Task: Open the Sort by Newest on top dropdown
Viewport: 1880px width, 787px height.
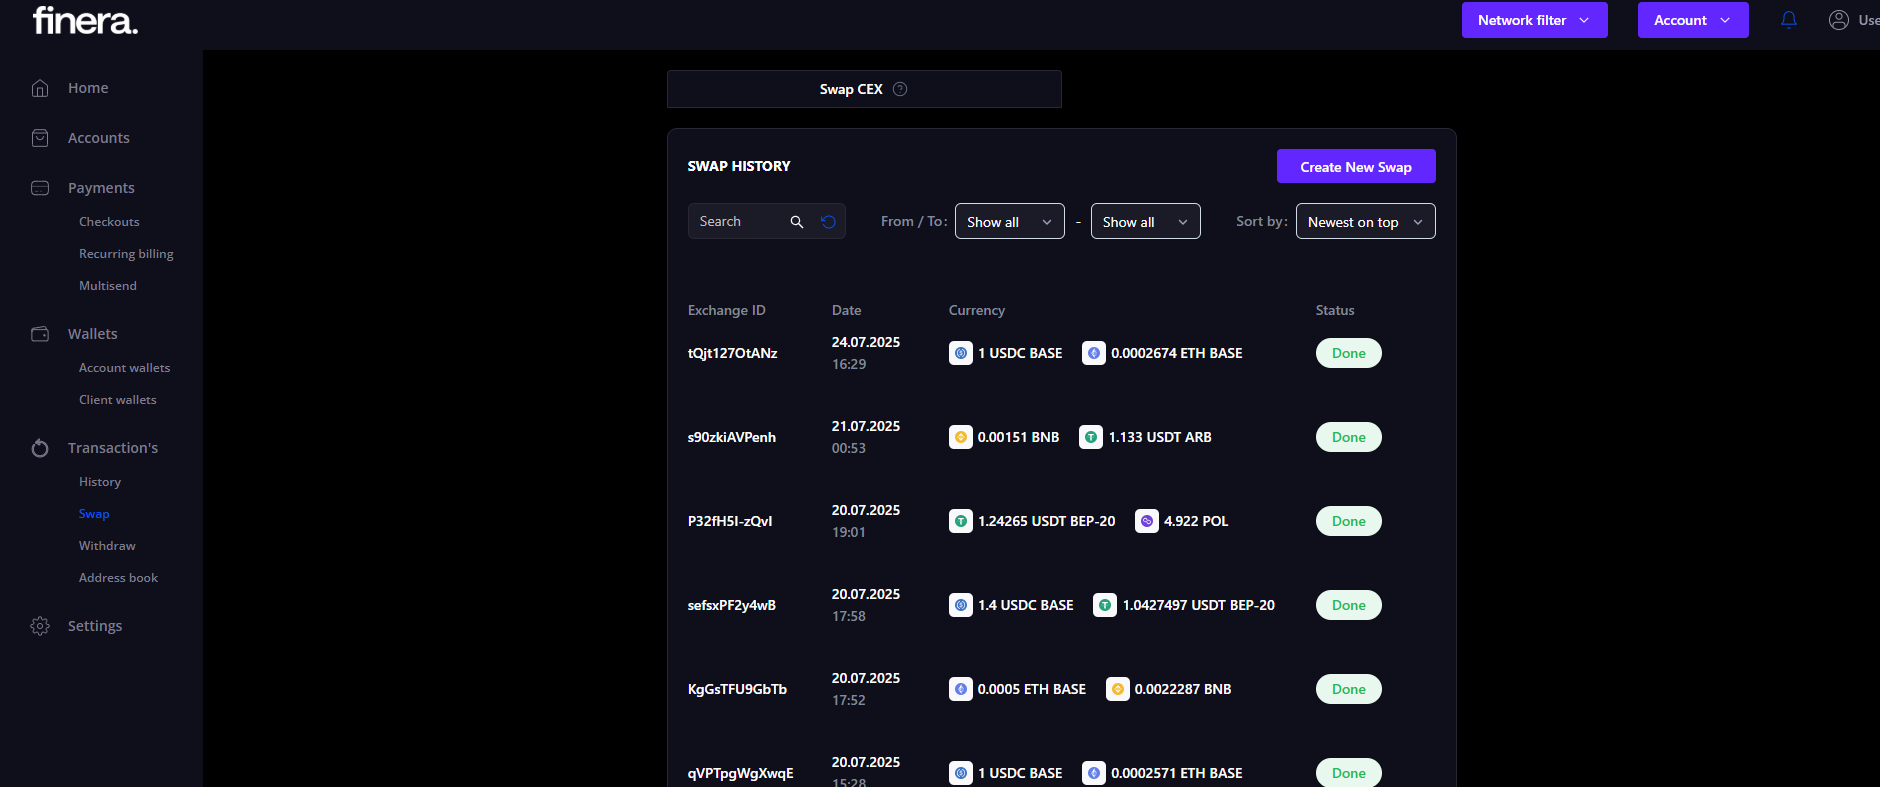Action: 1365,222
